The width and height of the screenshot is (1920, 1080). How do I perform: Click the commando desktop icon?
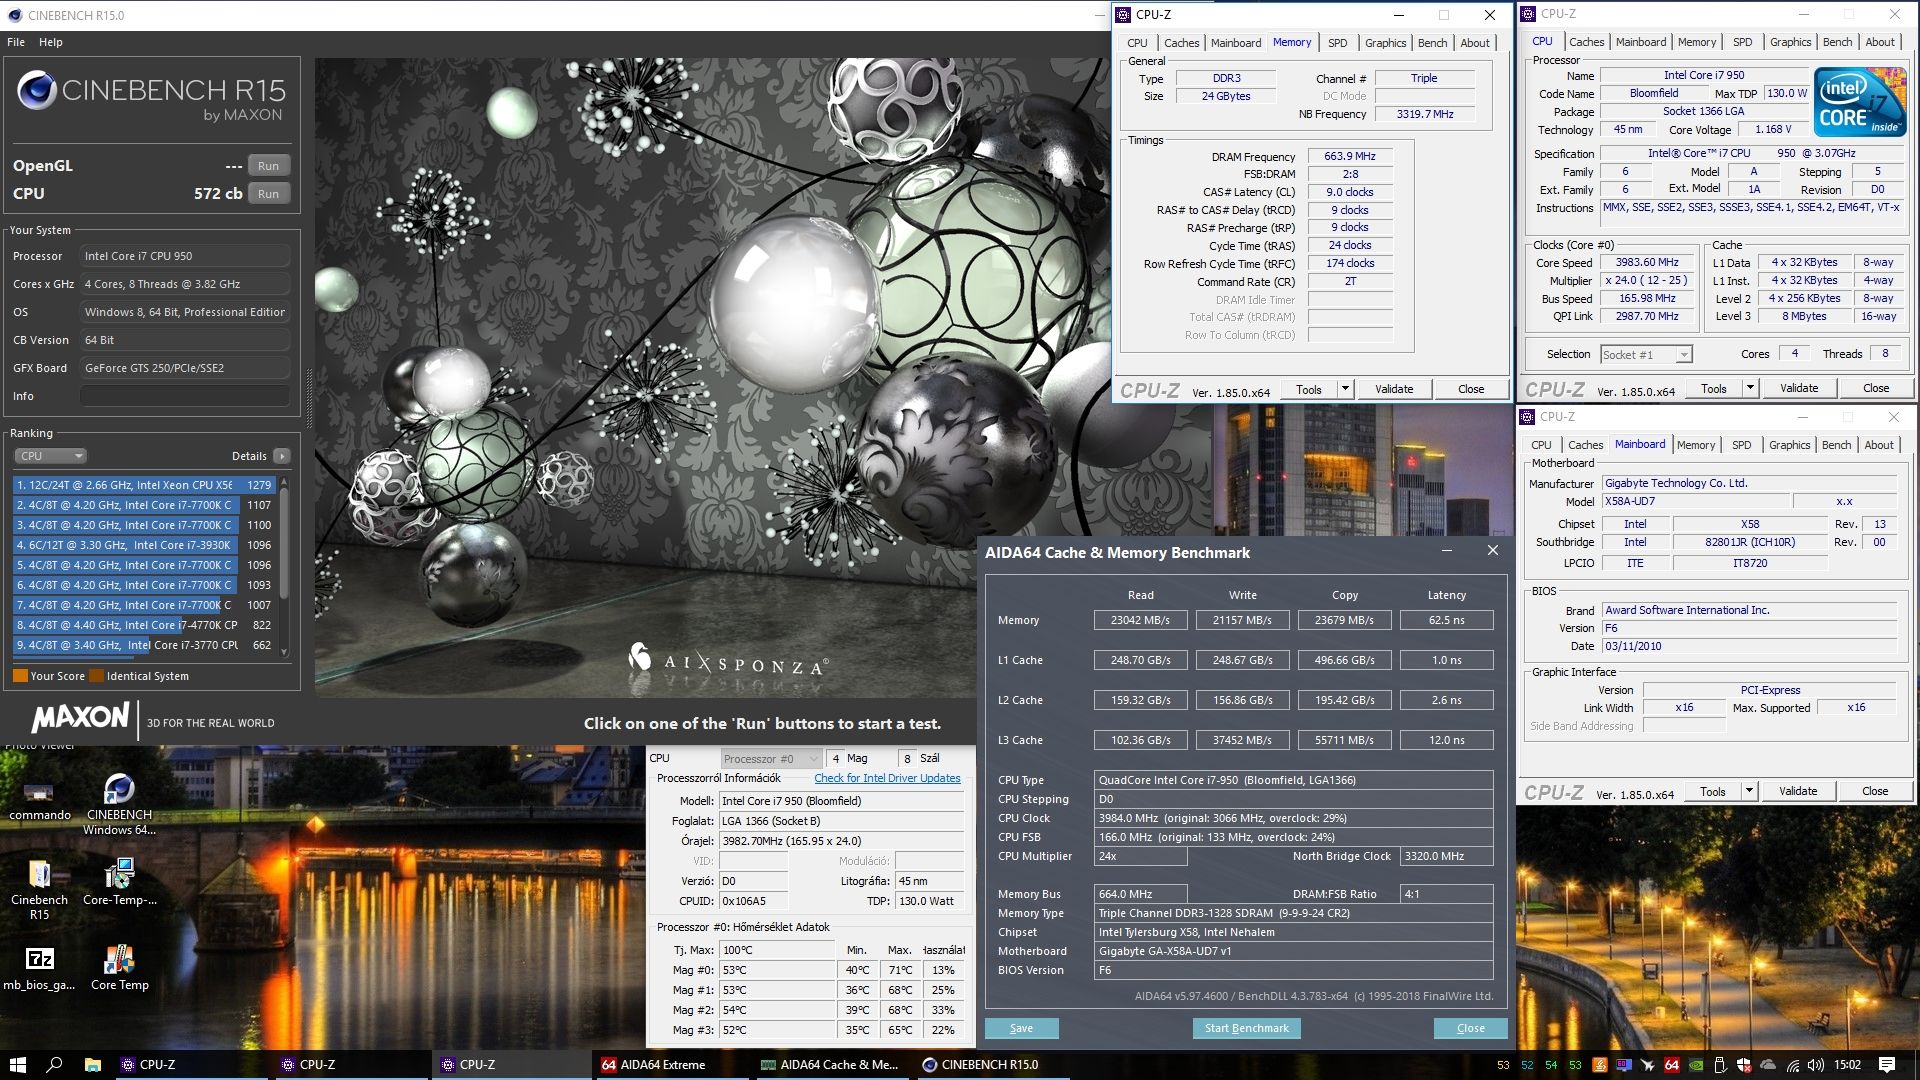[x=39, y=794]
